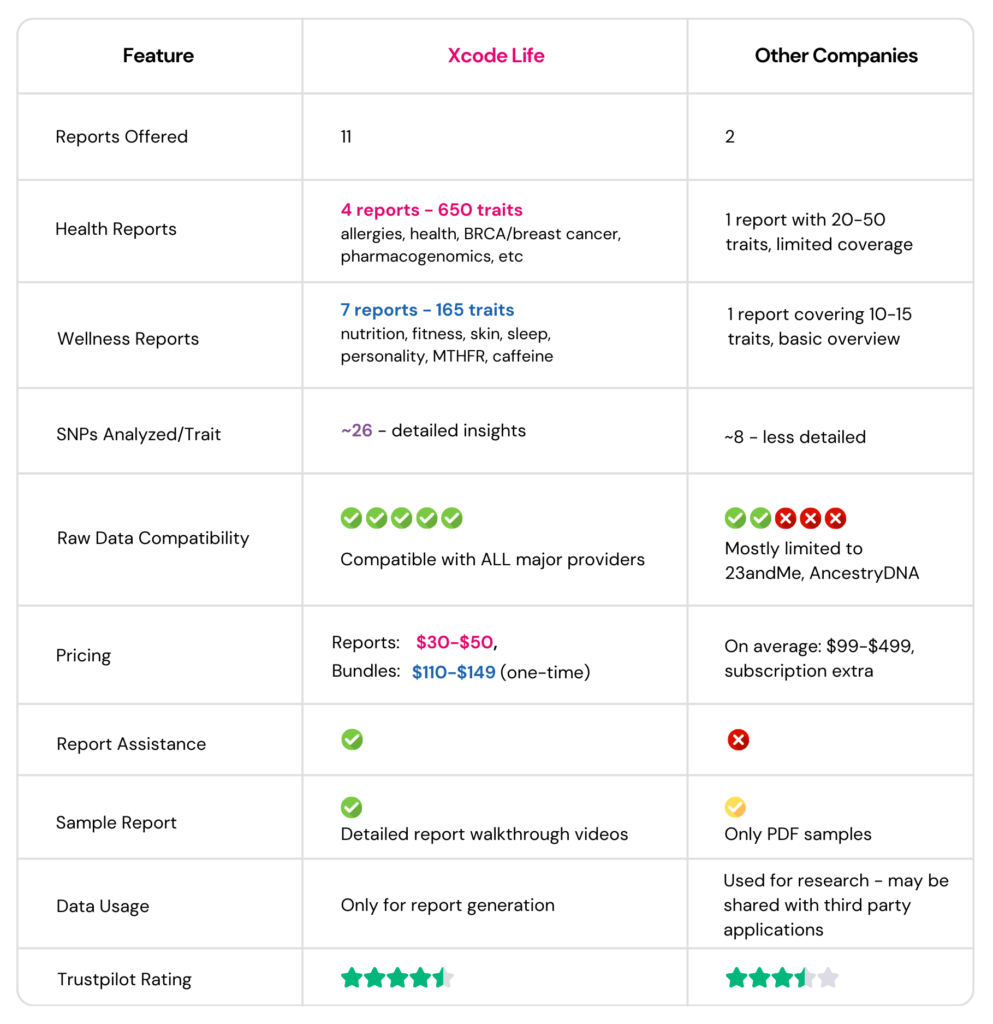Click last green checkmark above "Compatible with ALL major providers"
Screen dimensions: 993x1024
click(452, 518)
